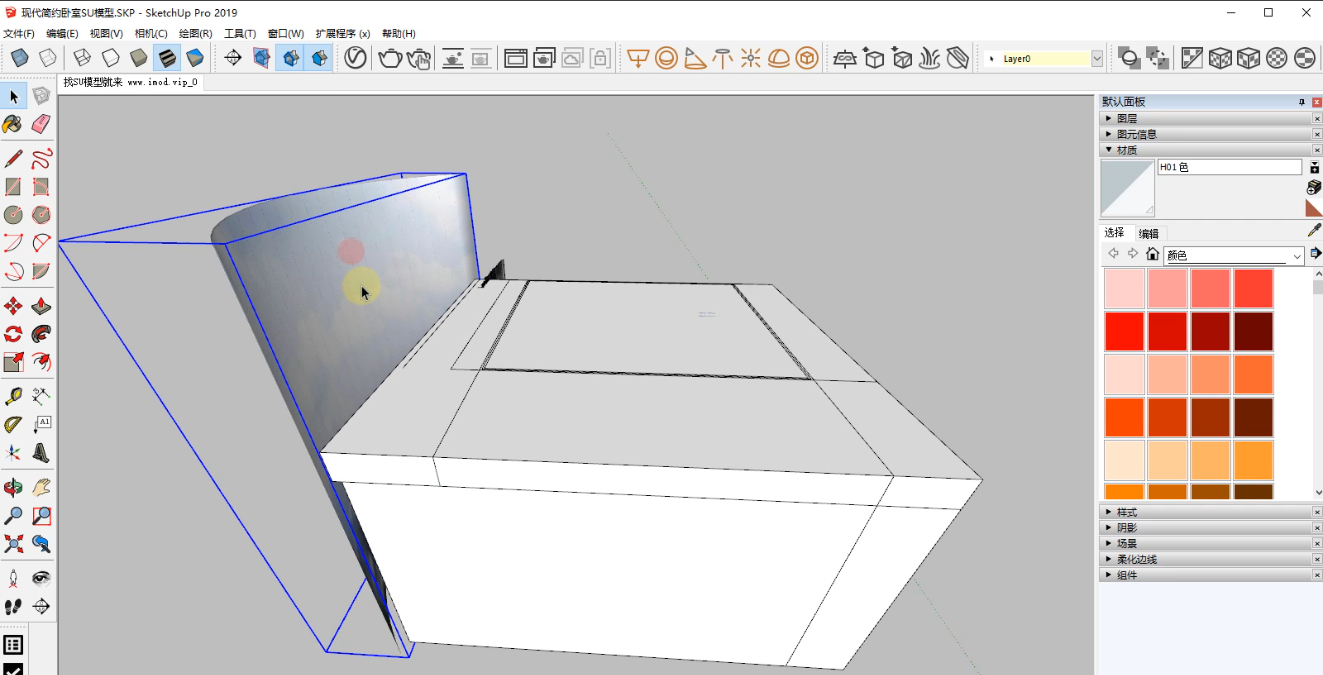Pick the bright red color swatch
Image resolution: width=1323 pixels, height=675 pixels.
point(1124,332)
